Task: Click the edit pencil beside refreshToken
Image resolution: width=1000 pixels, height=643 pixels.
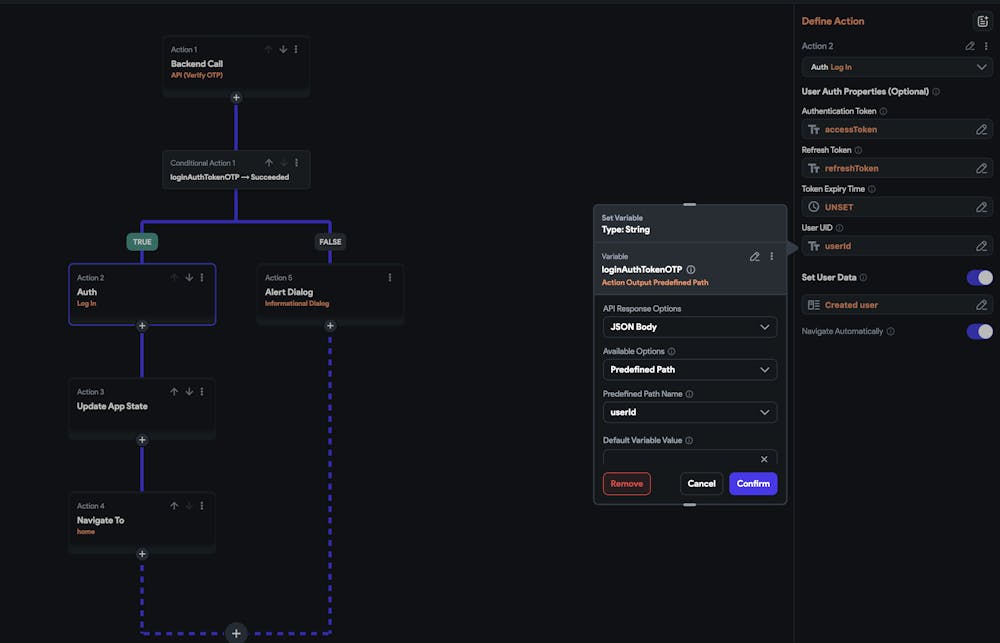Action: tap(981, 168)
